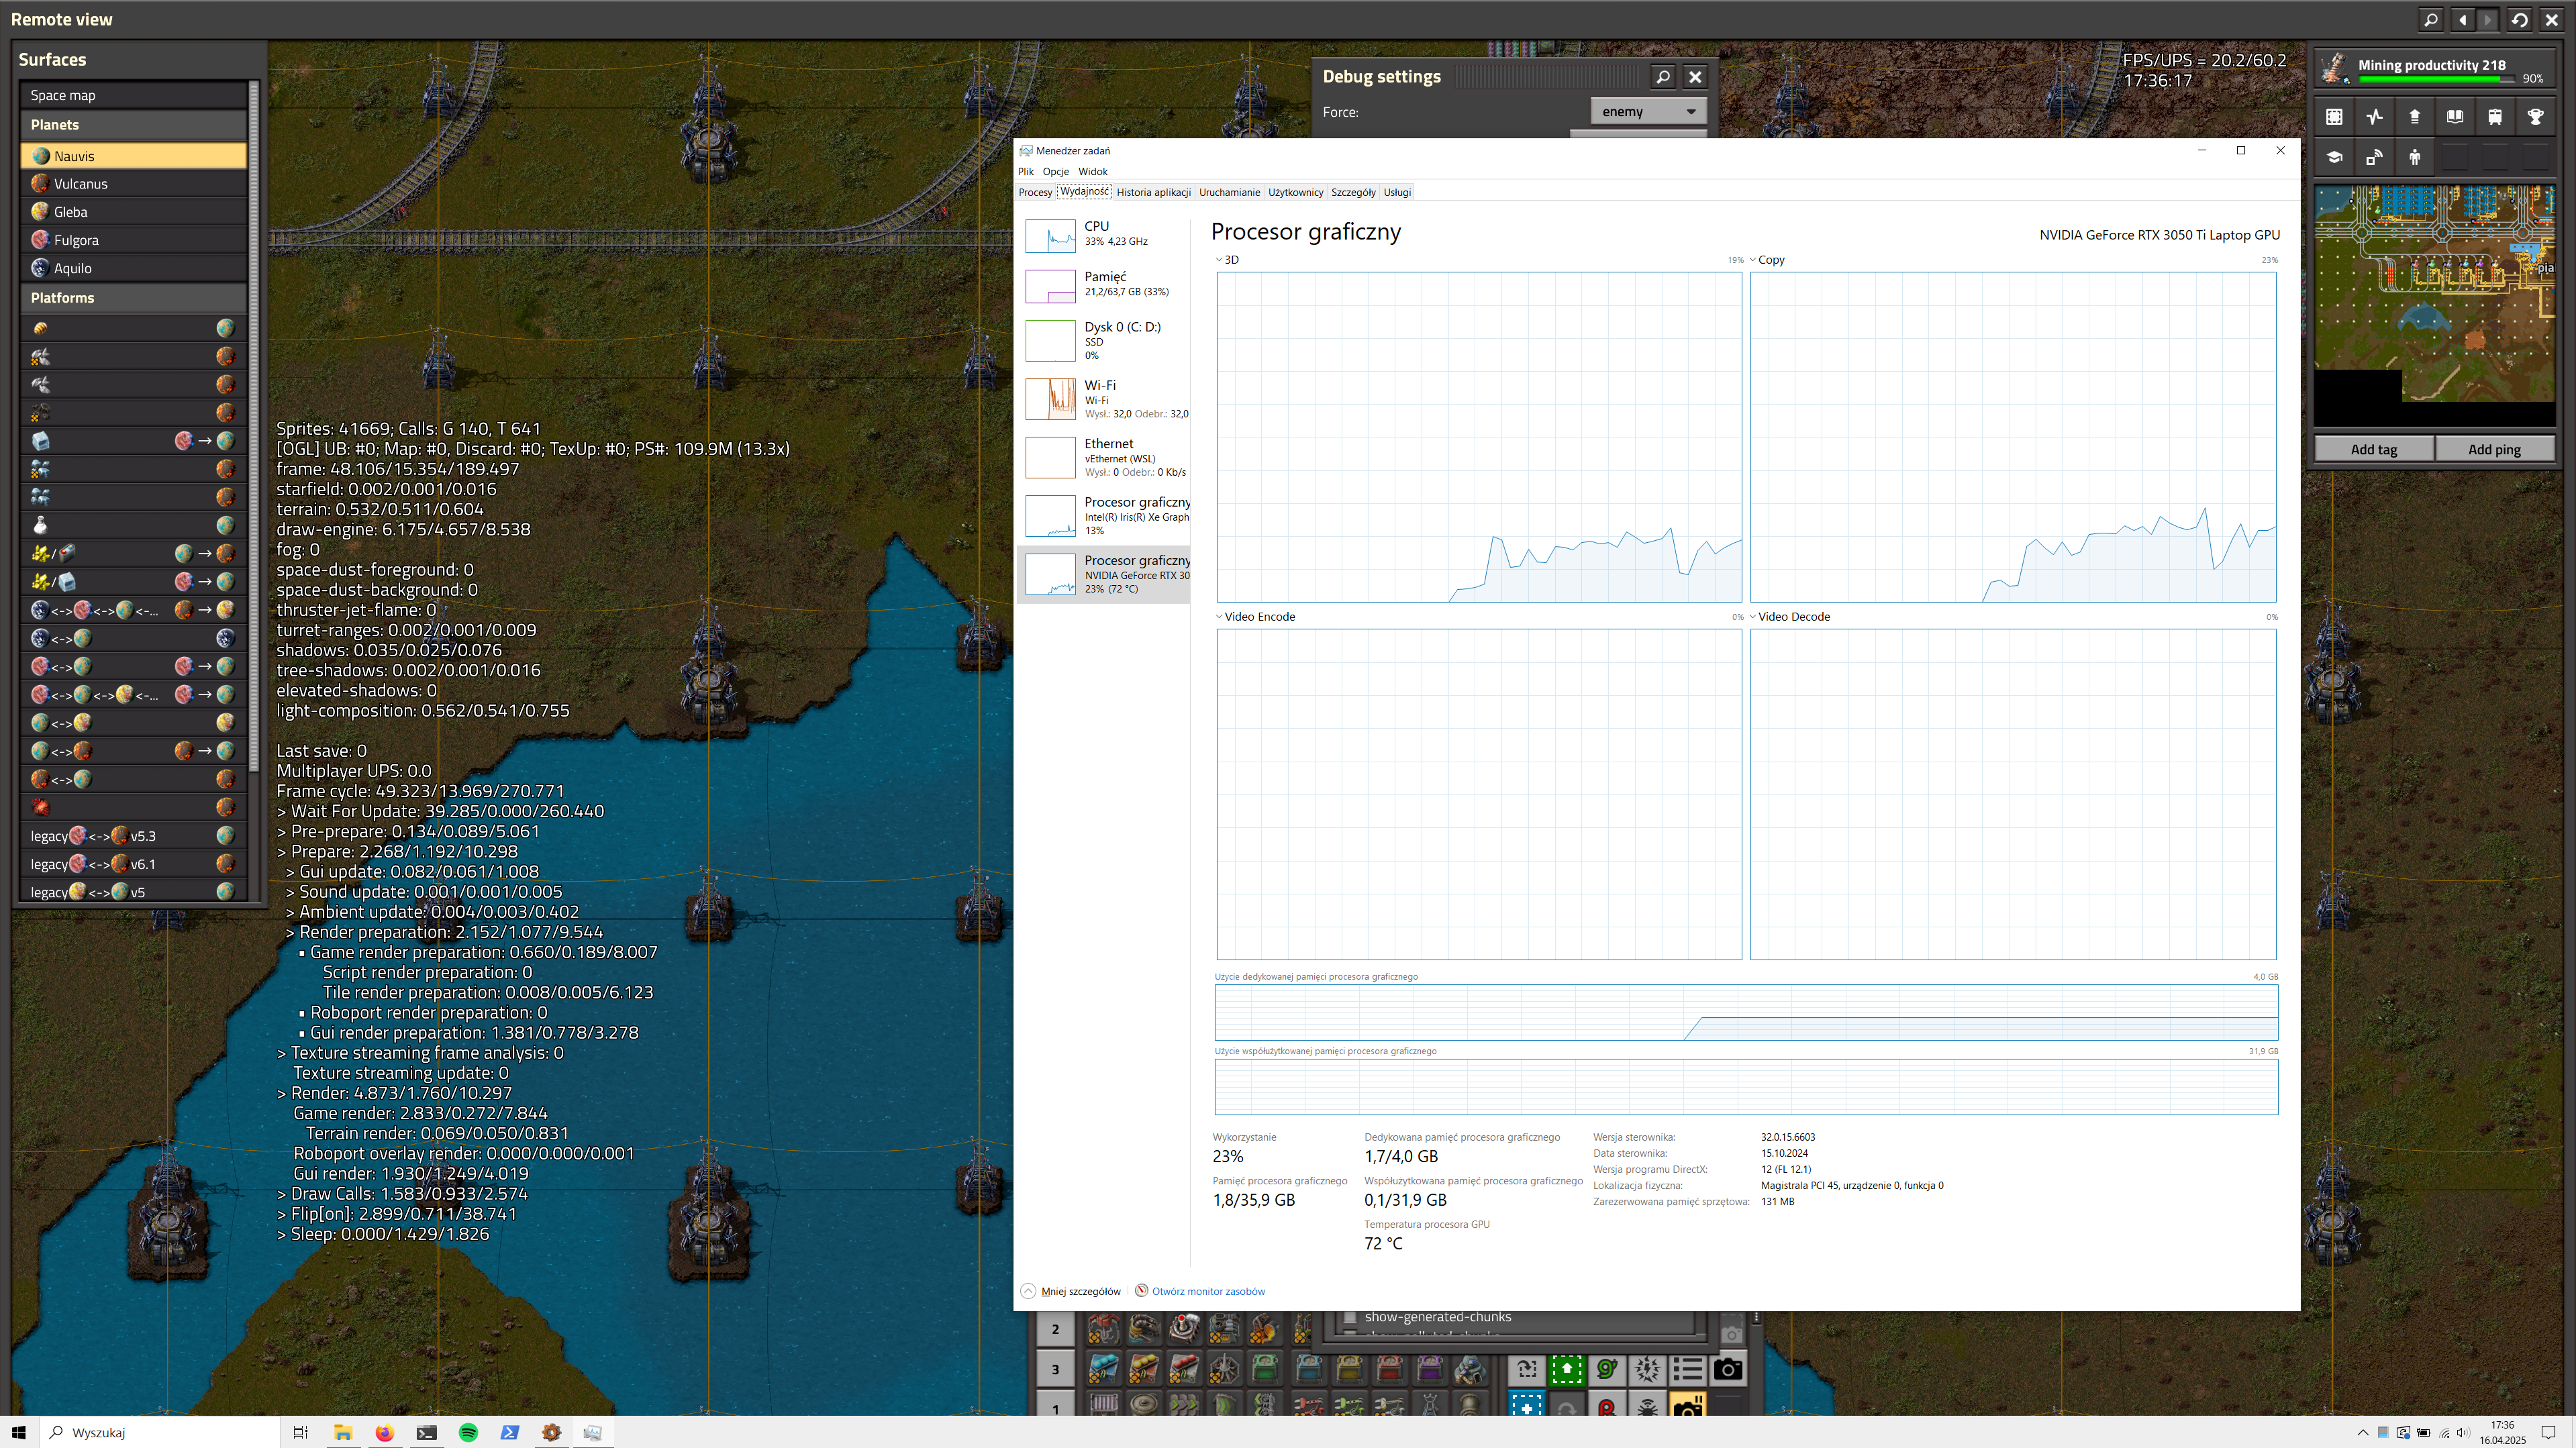Viewport: 2576px width, 1448px height.
Task: Open the Otwórz monitor zasobów link
Action: (x=1208, y=1291)
